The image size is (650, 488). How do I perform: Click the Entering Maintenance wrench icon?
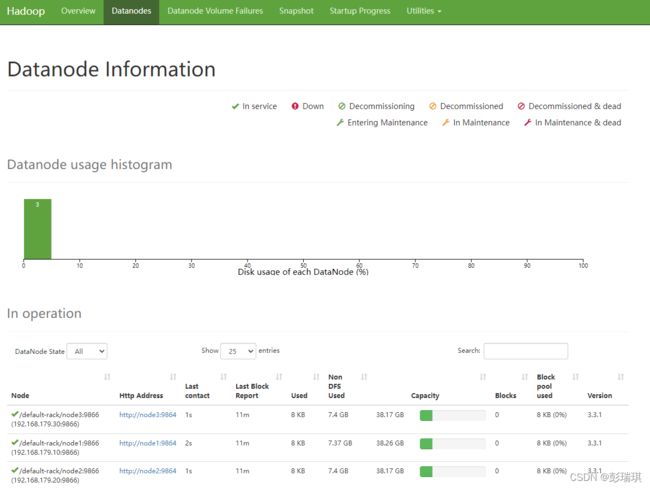[340, 123]
